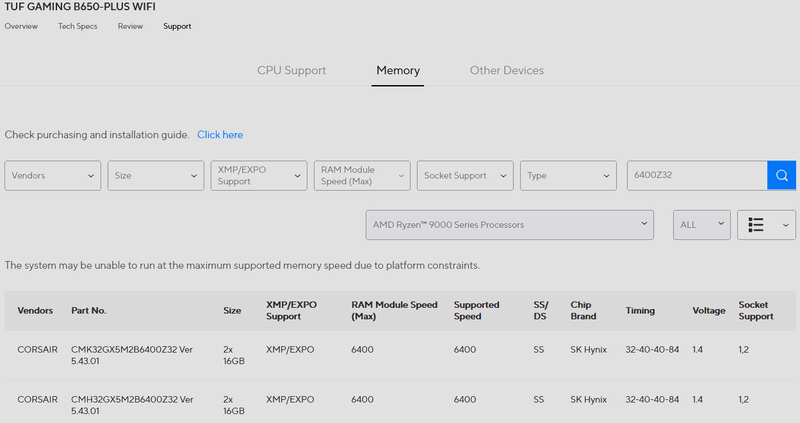The height and width of the screenshot is (423, 800).
Task: Switch to the CPU Support tab
Action: (291, 71)
